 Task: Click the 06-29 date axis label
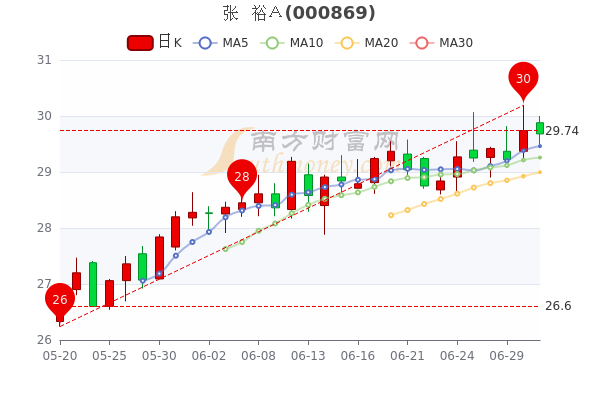tap(507, 356)
